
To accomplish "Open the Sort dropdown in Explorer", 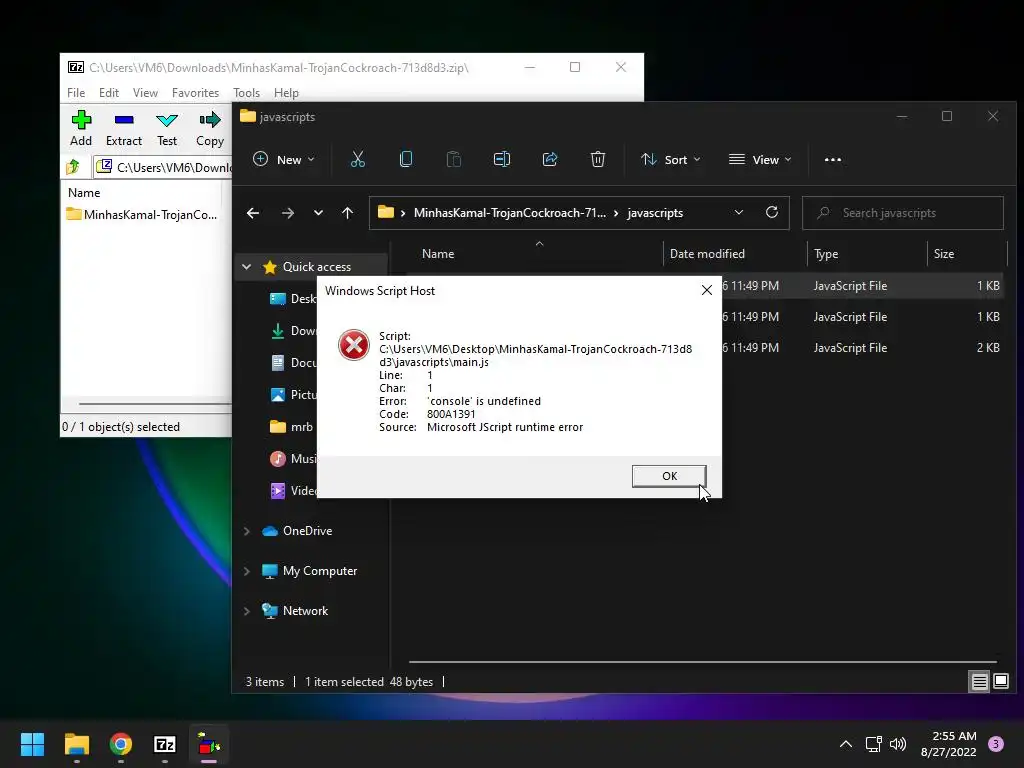I will tap(671, 159).
